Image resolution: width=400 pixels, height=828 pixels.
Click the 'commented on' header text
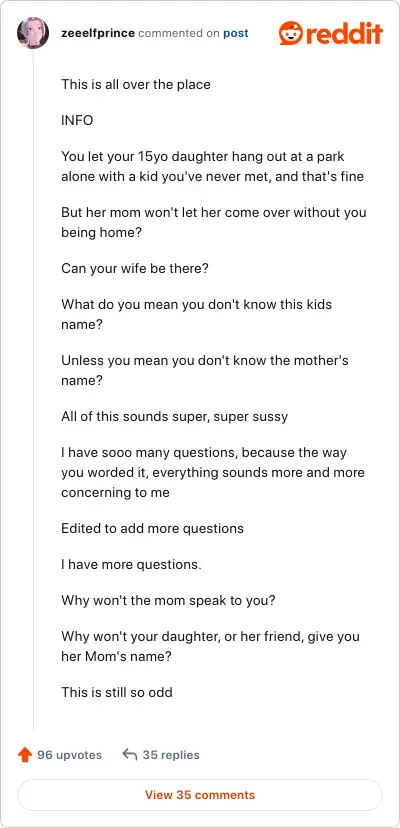(179, 33)
